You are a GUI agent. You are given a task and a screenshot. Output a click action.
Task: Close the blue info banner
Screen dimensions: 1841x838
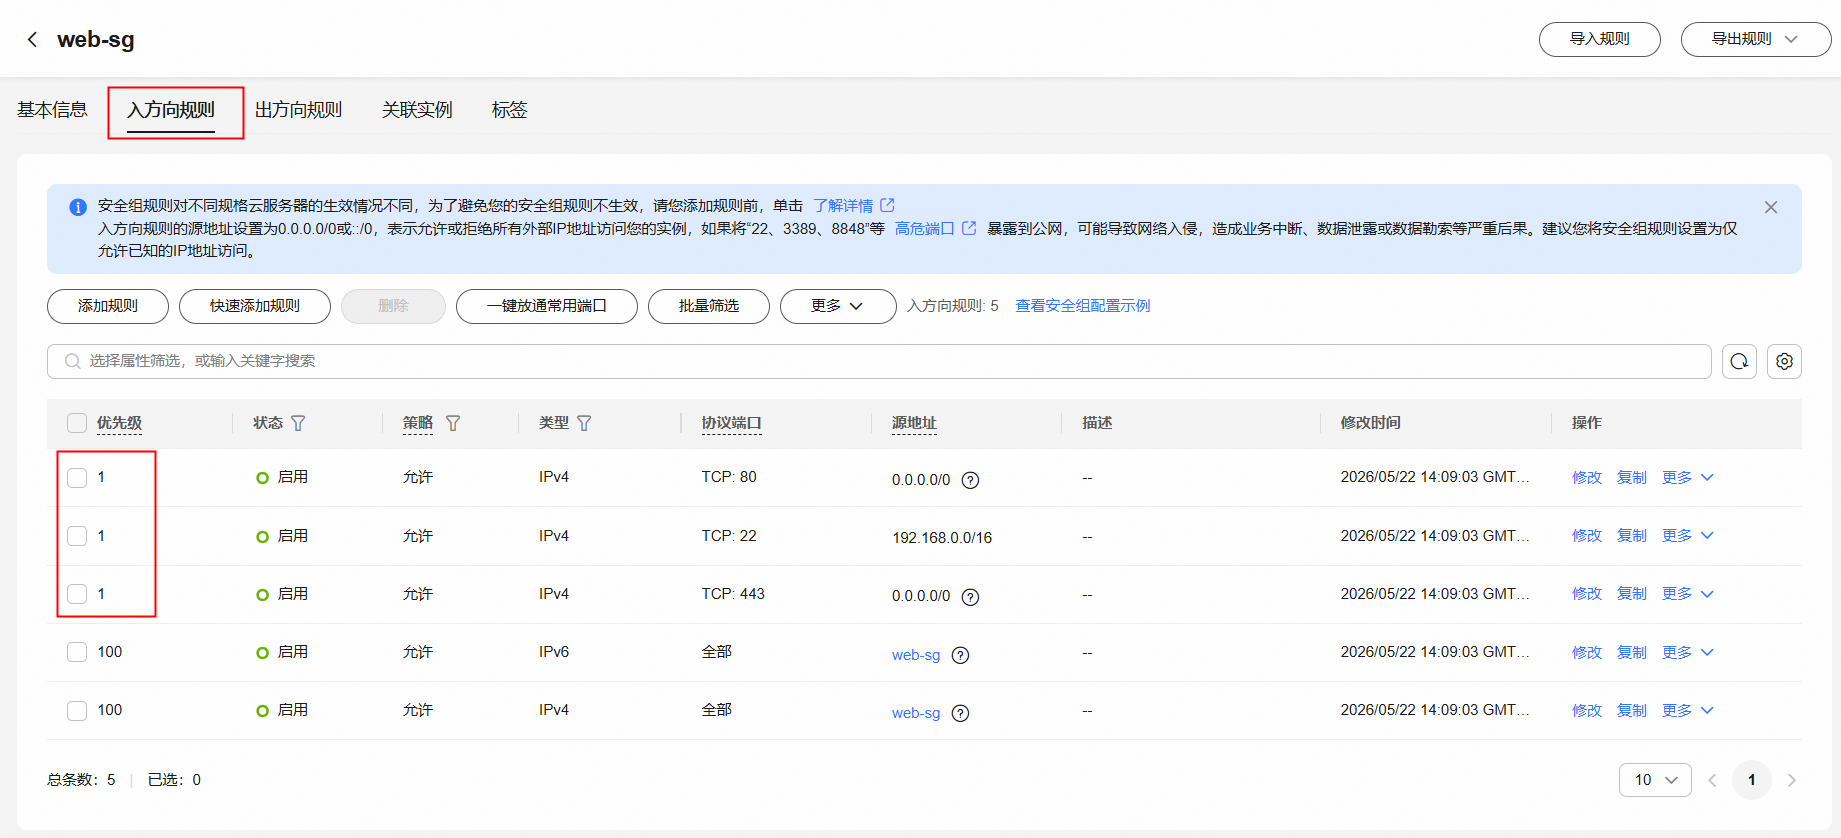tap(1771, 207)
